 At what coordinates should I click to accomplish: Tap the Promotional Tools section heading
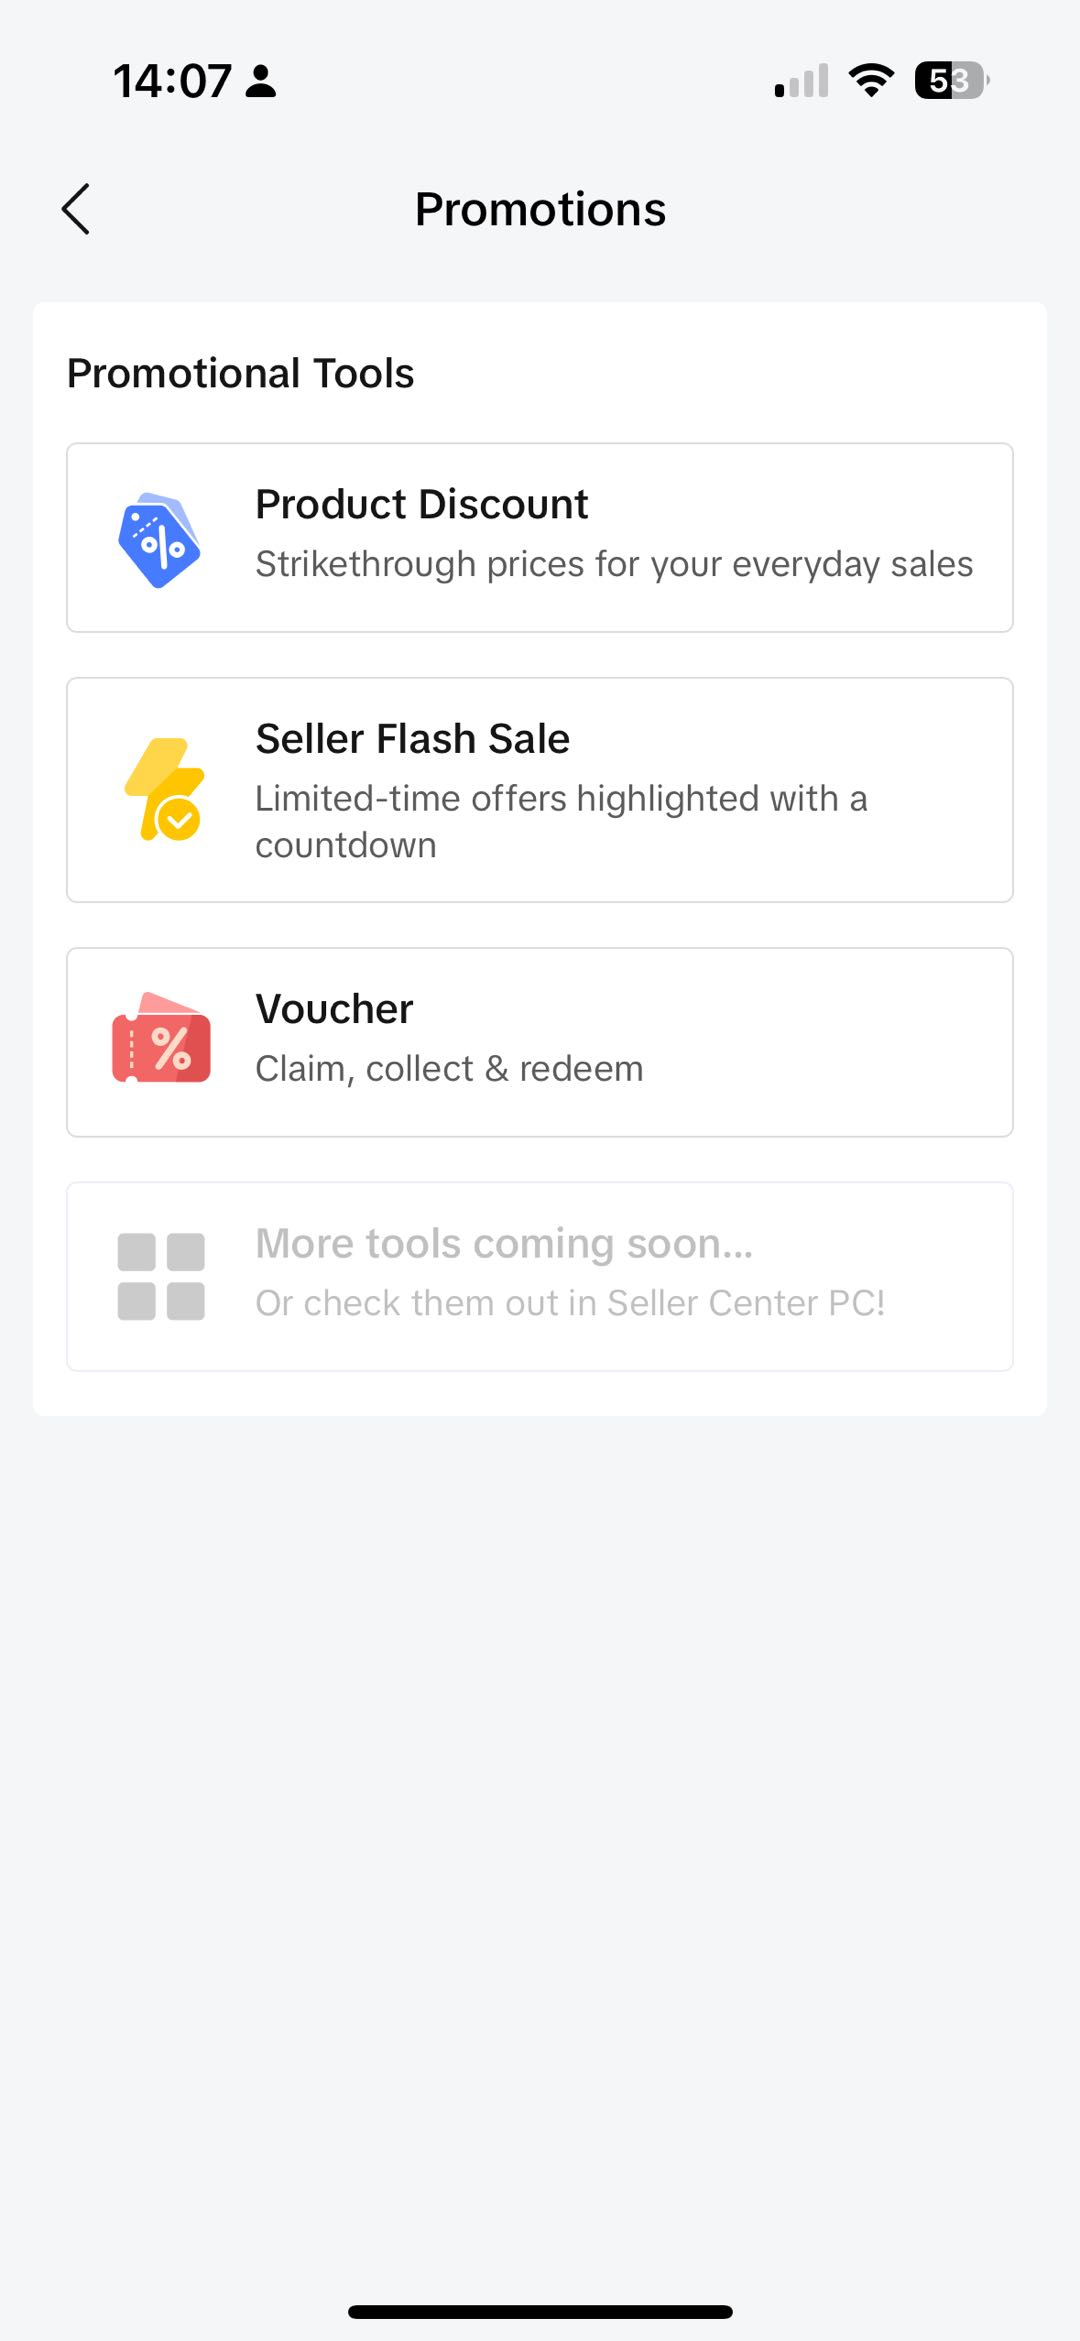coord(240,373)
